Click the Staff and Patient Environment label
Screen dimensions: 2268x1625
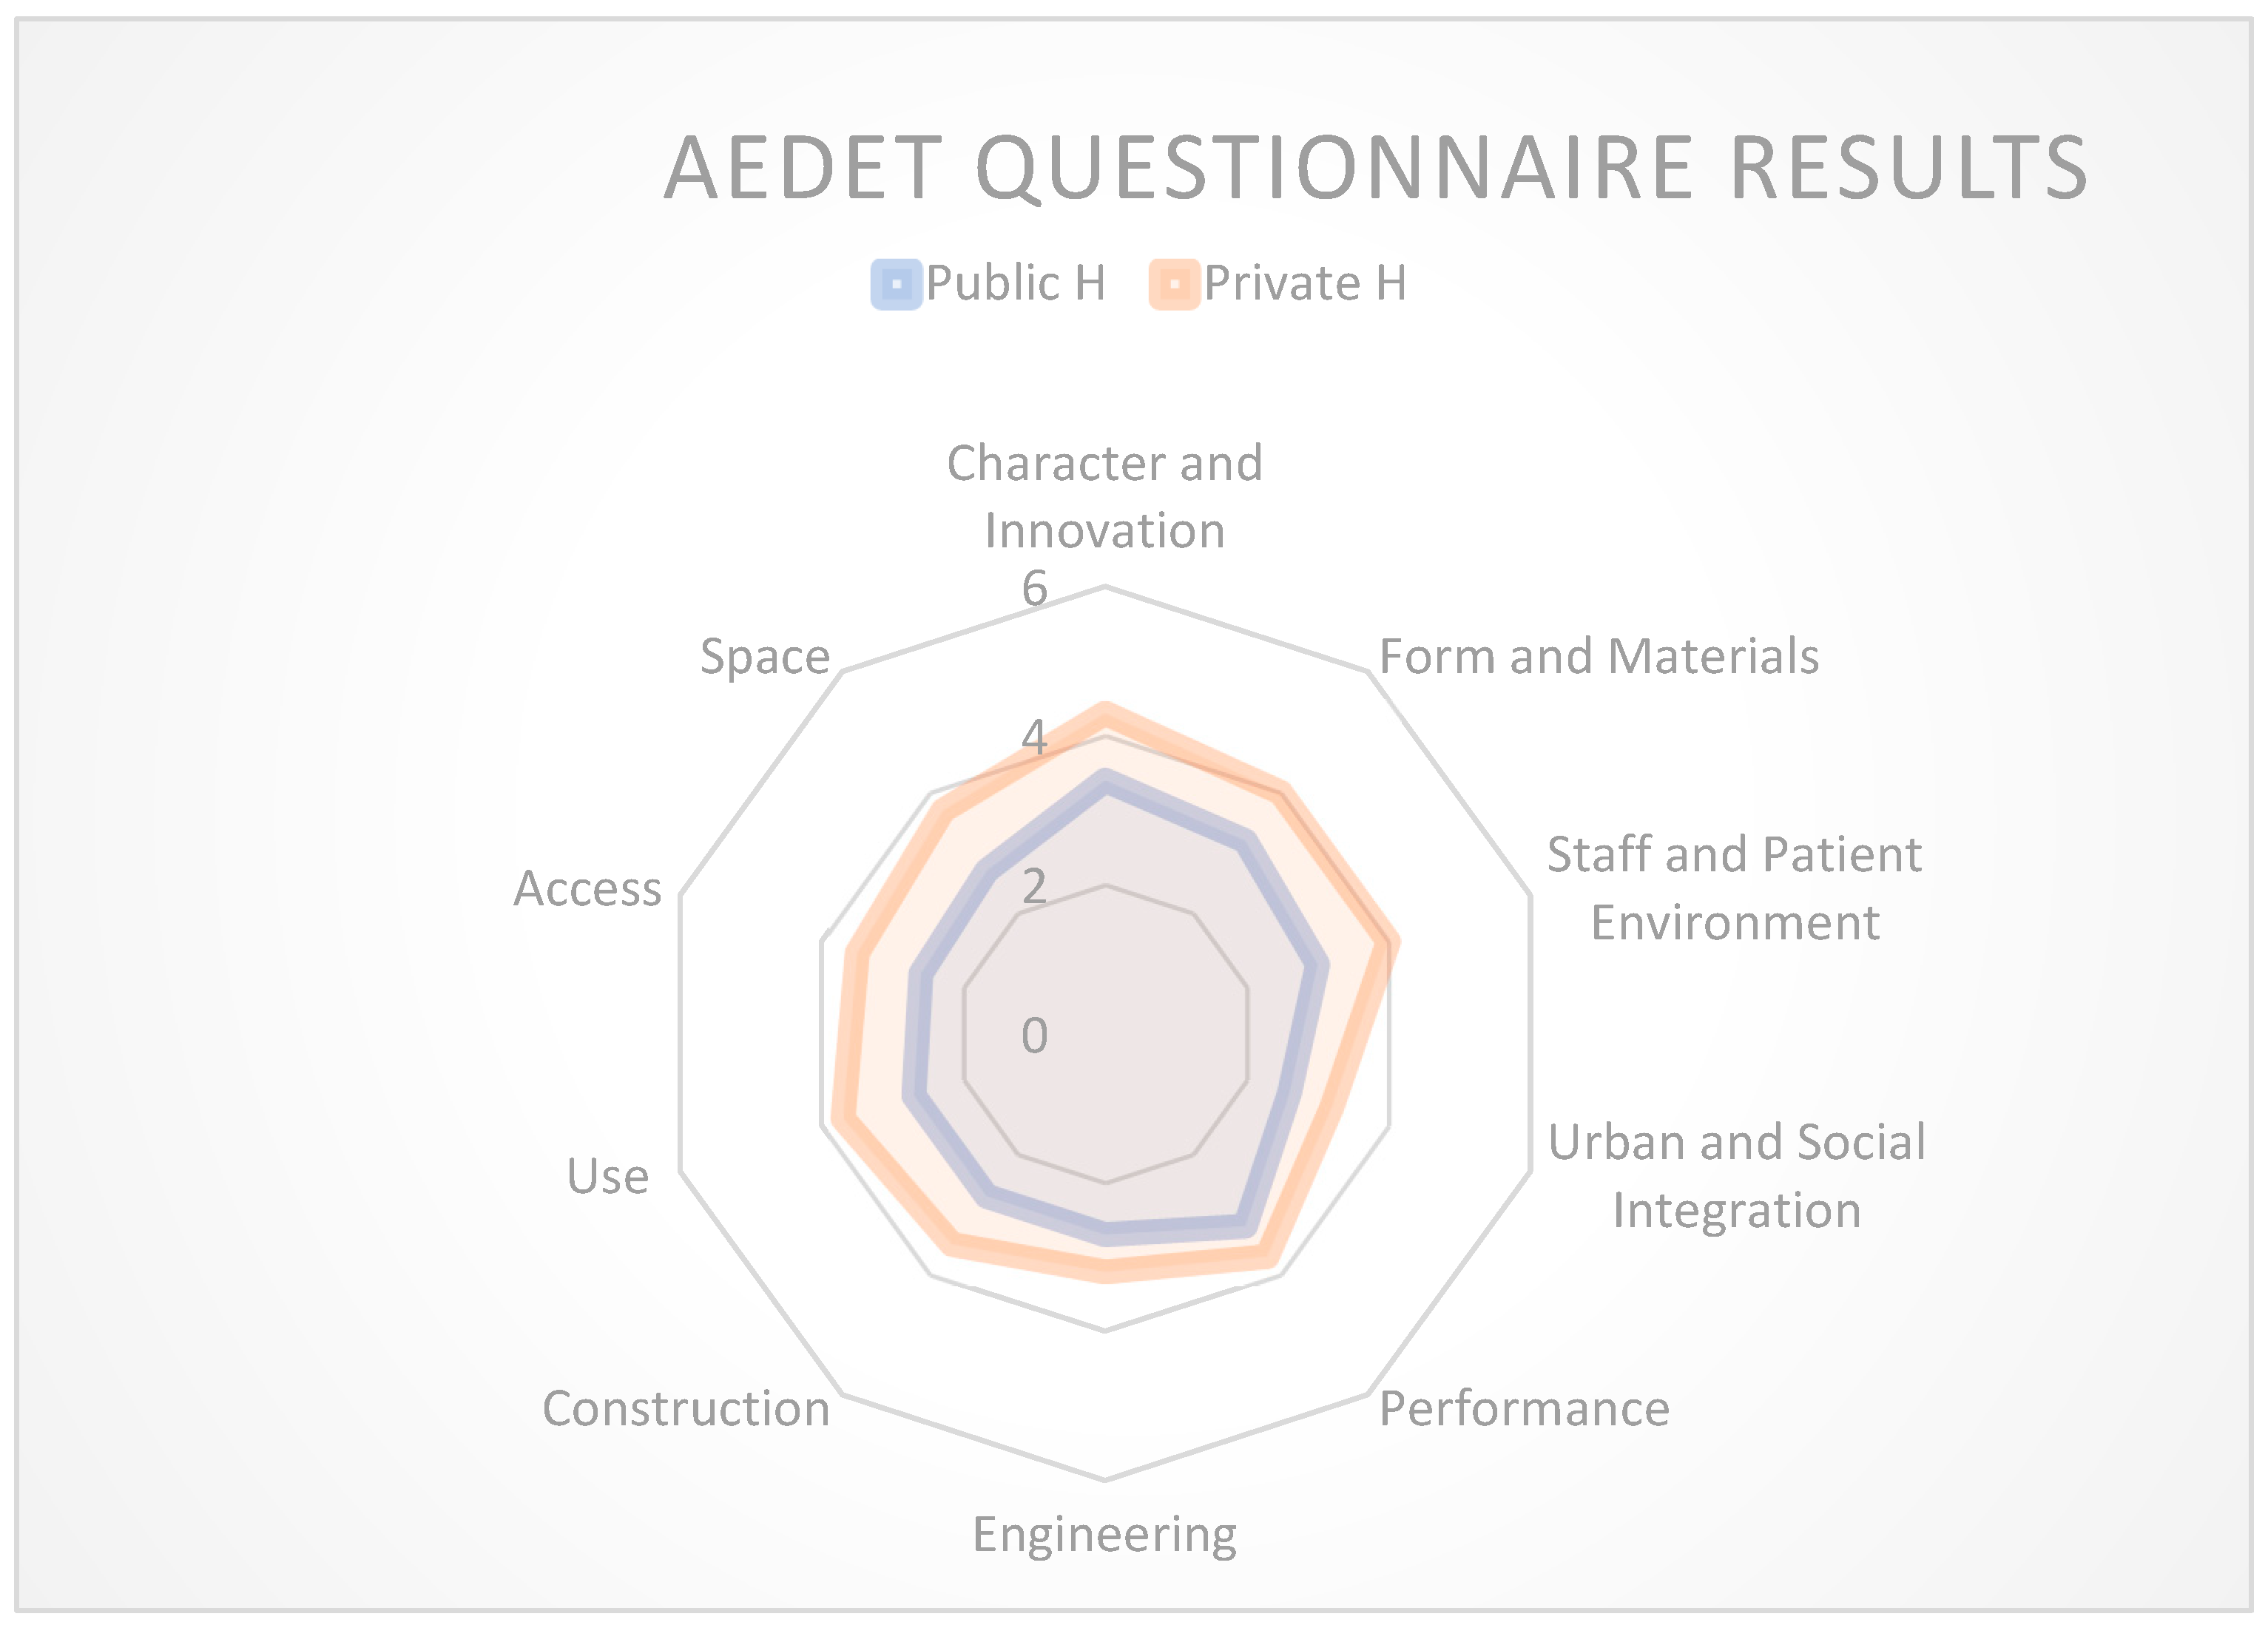(1734, 888)
